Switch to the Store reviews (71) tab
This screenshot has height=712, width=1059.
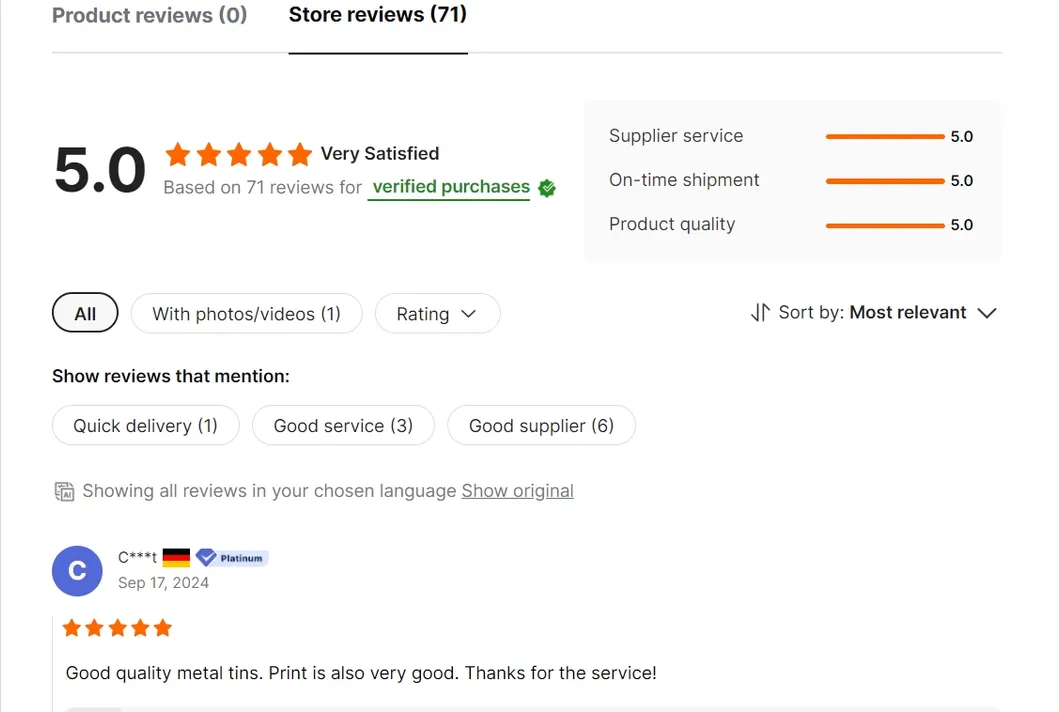coord(377,15)
